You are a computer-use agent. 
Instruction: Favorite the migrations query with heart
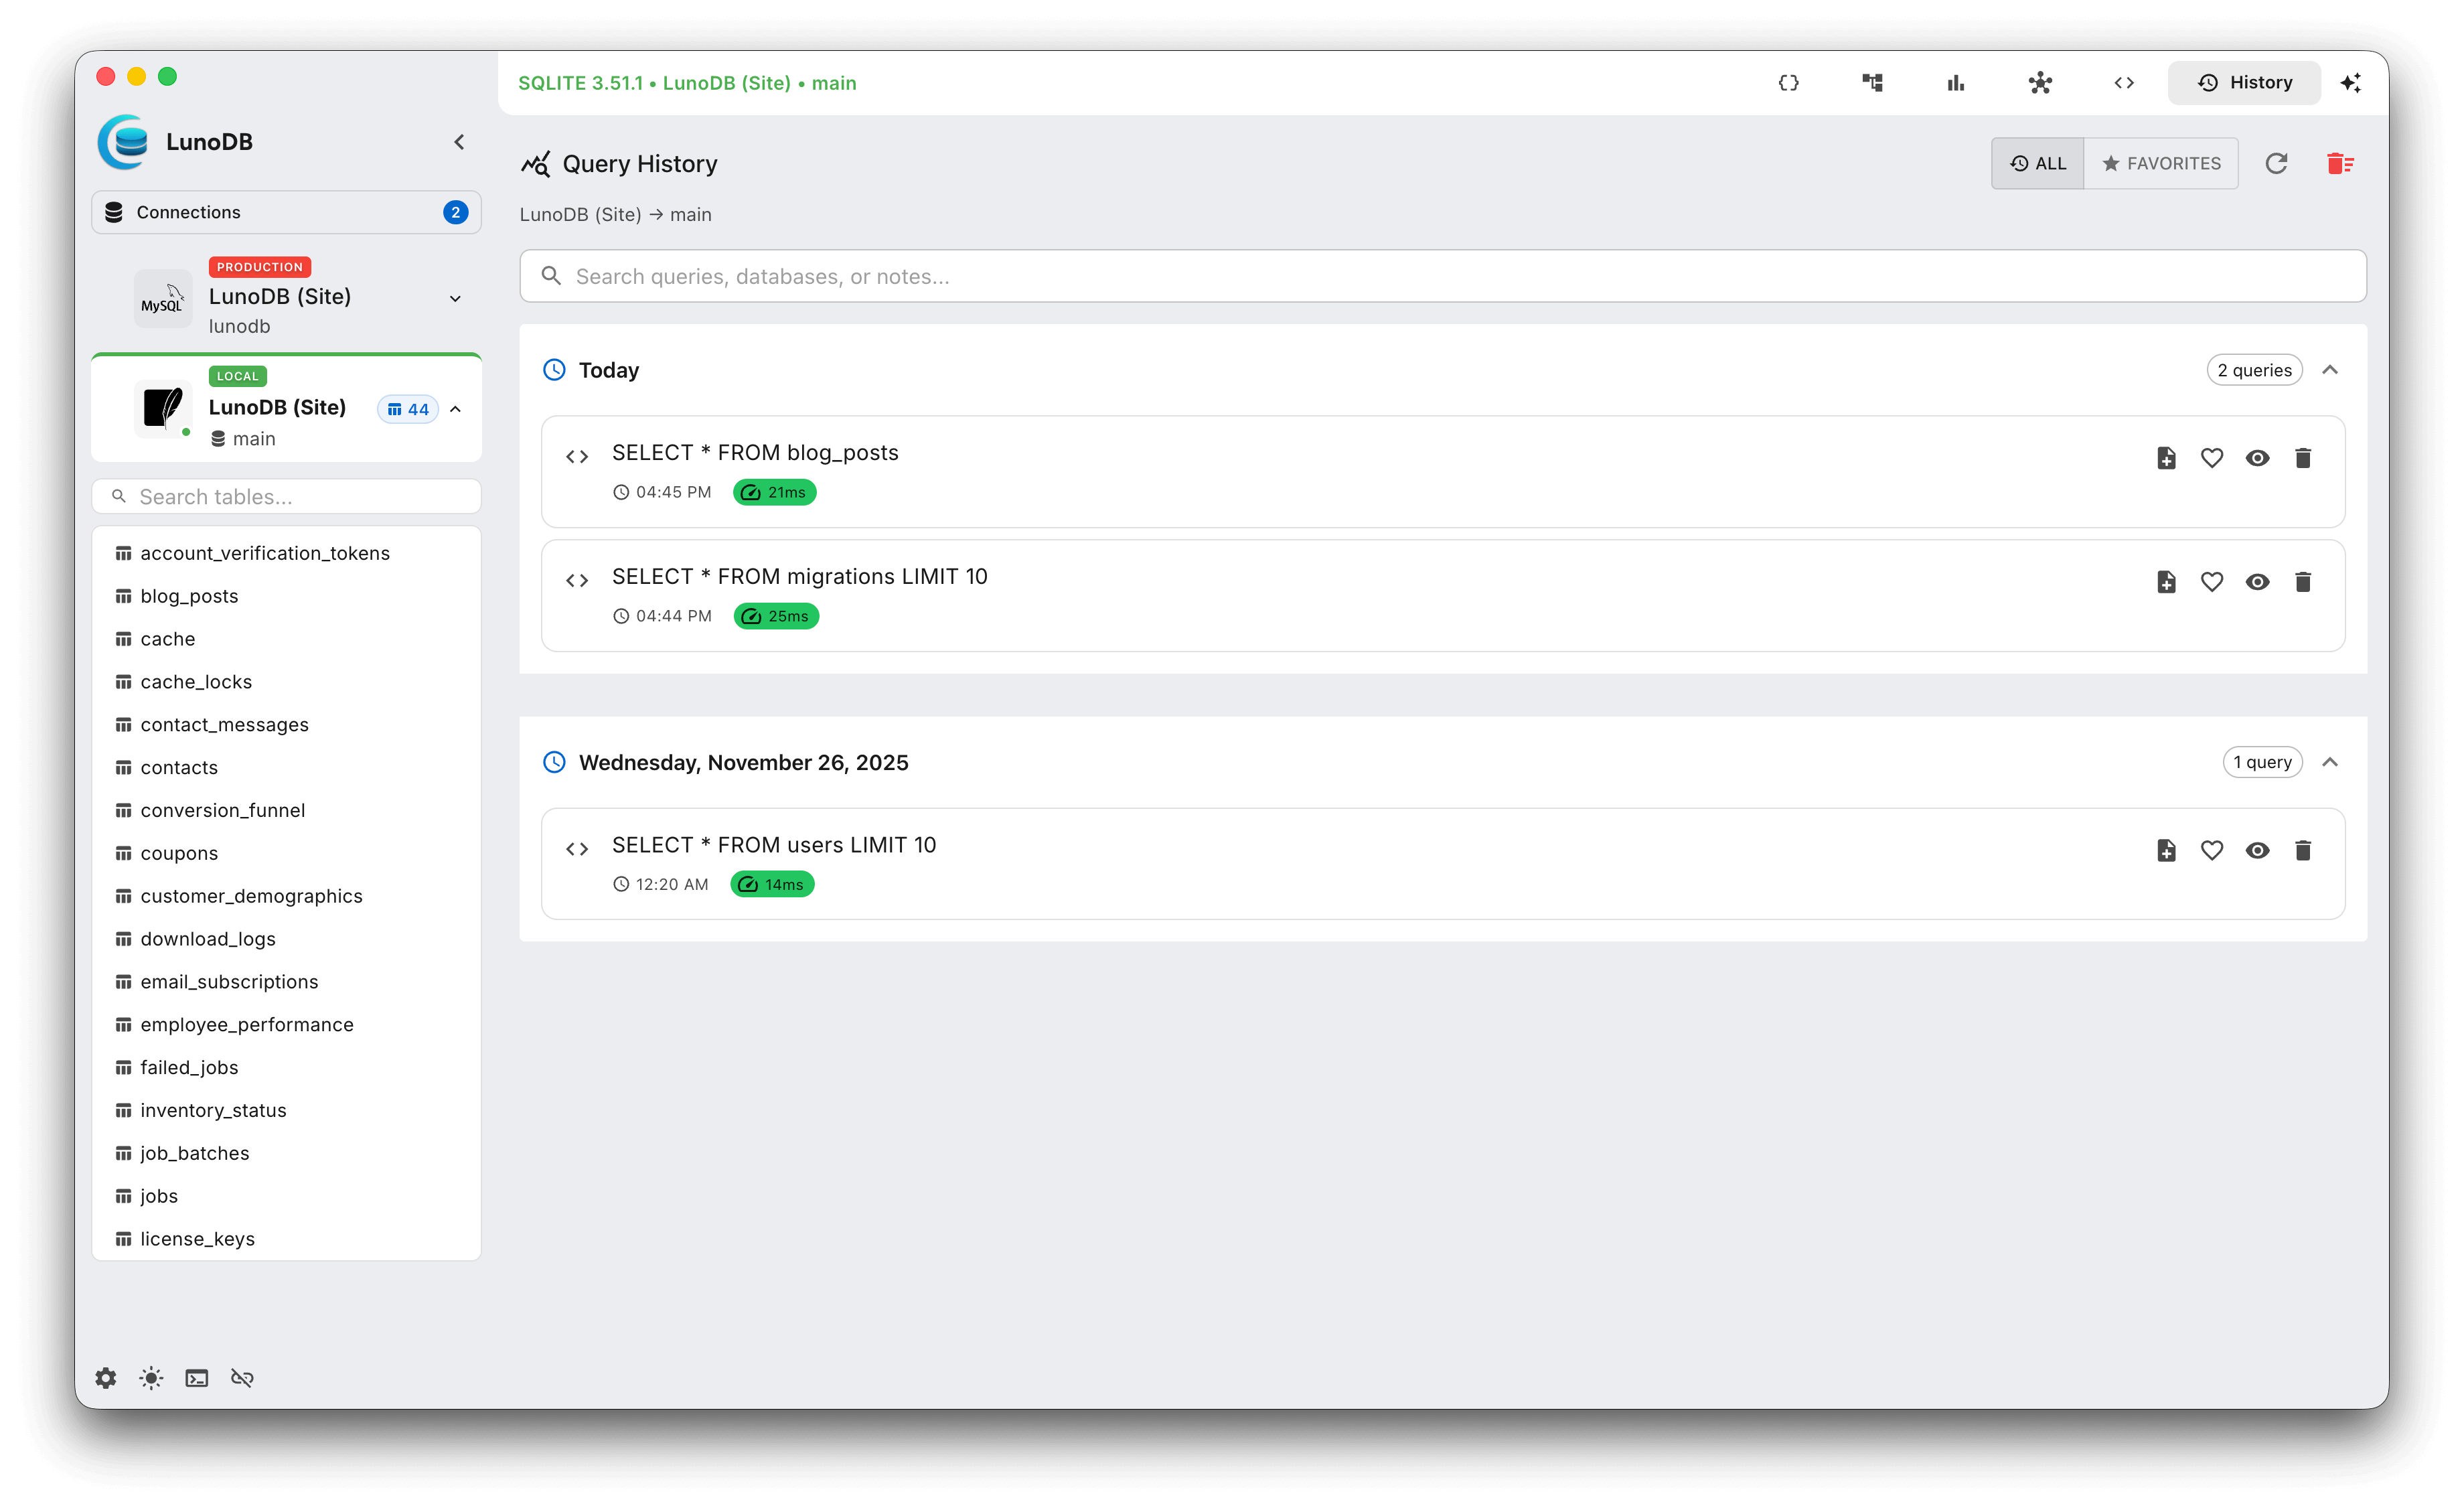[2211, 582]
